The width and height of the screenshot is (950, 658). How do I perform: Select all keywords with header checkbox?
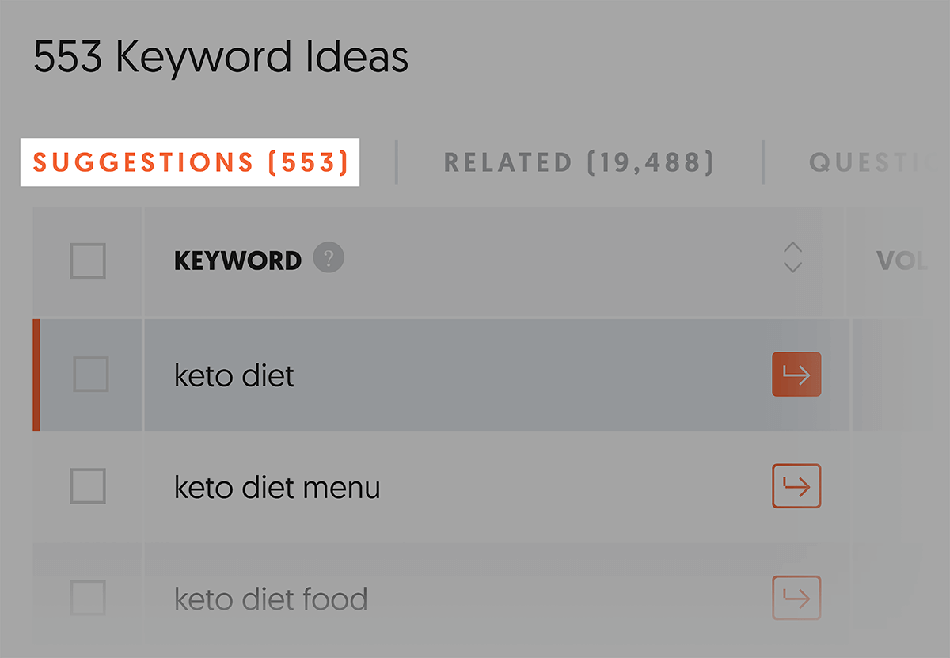click(88, 261)
